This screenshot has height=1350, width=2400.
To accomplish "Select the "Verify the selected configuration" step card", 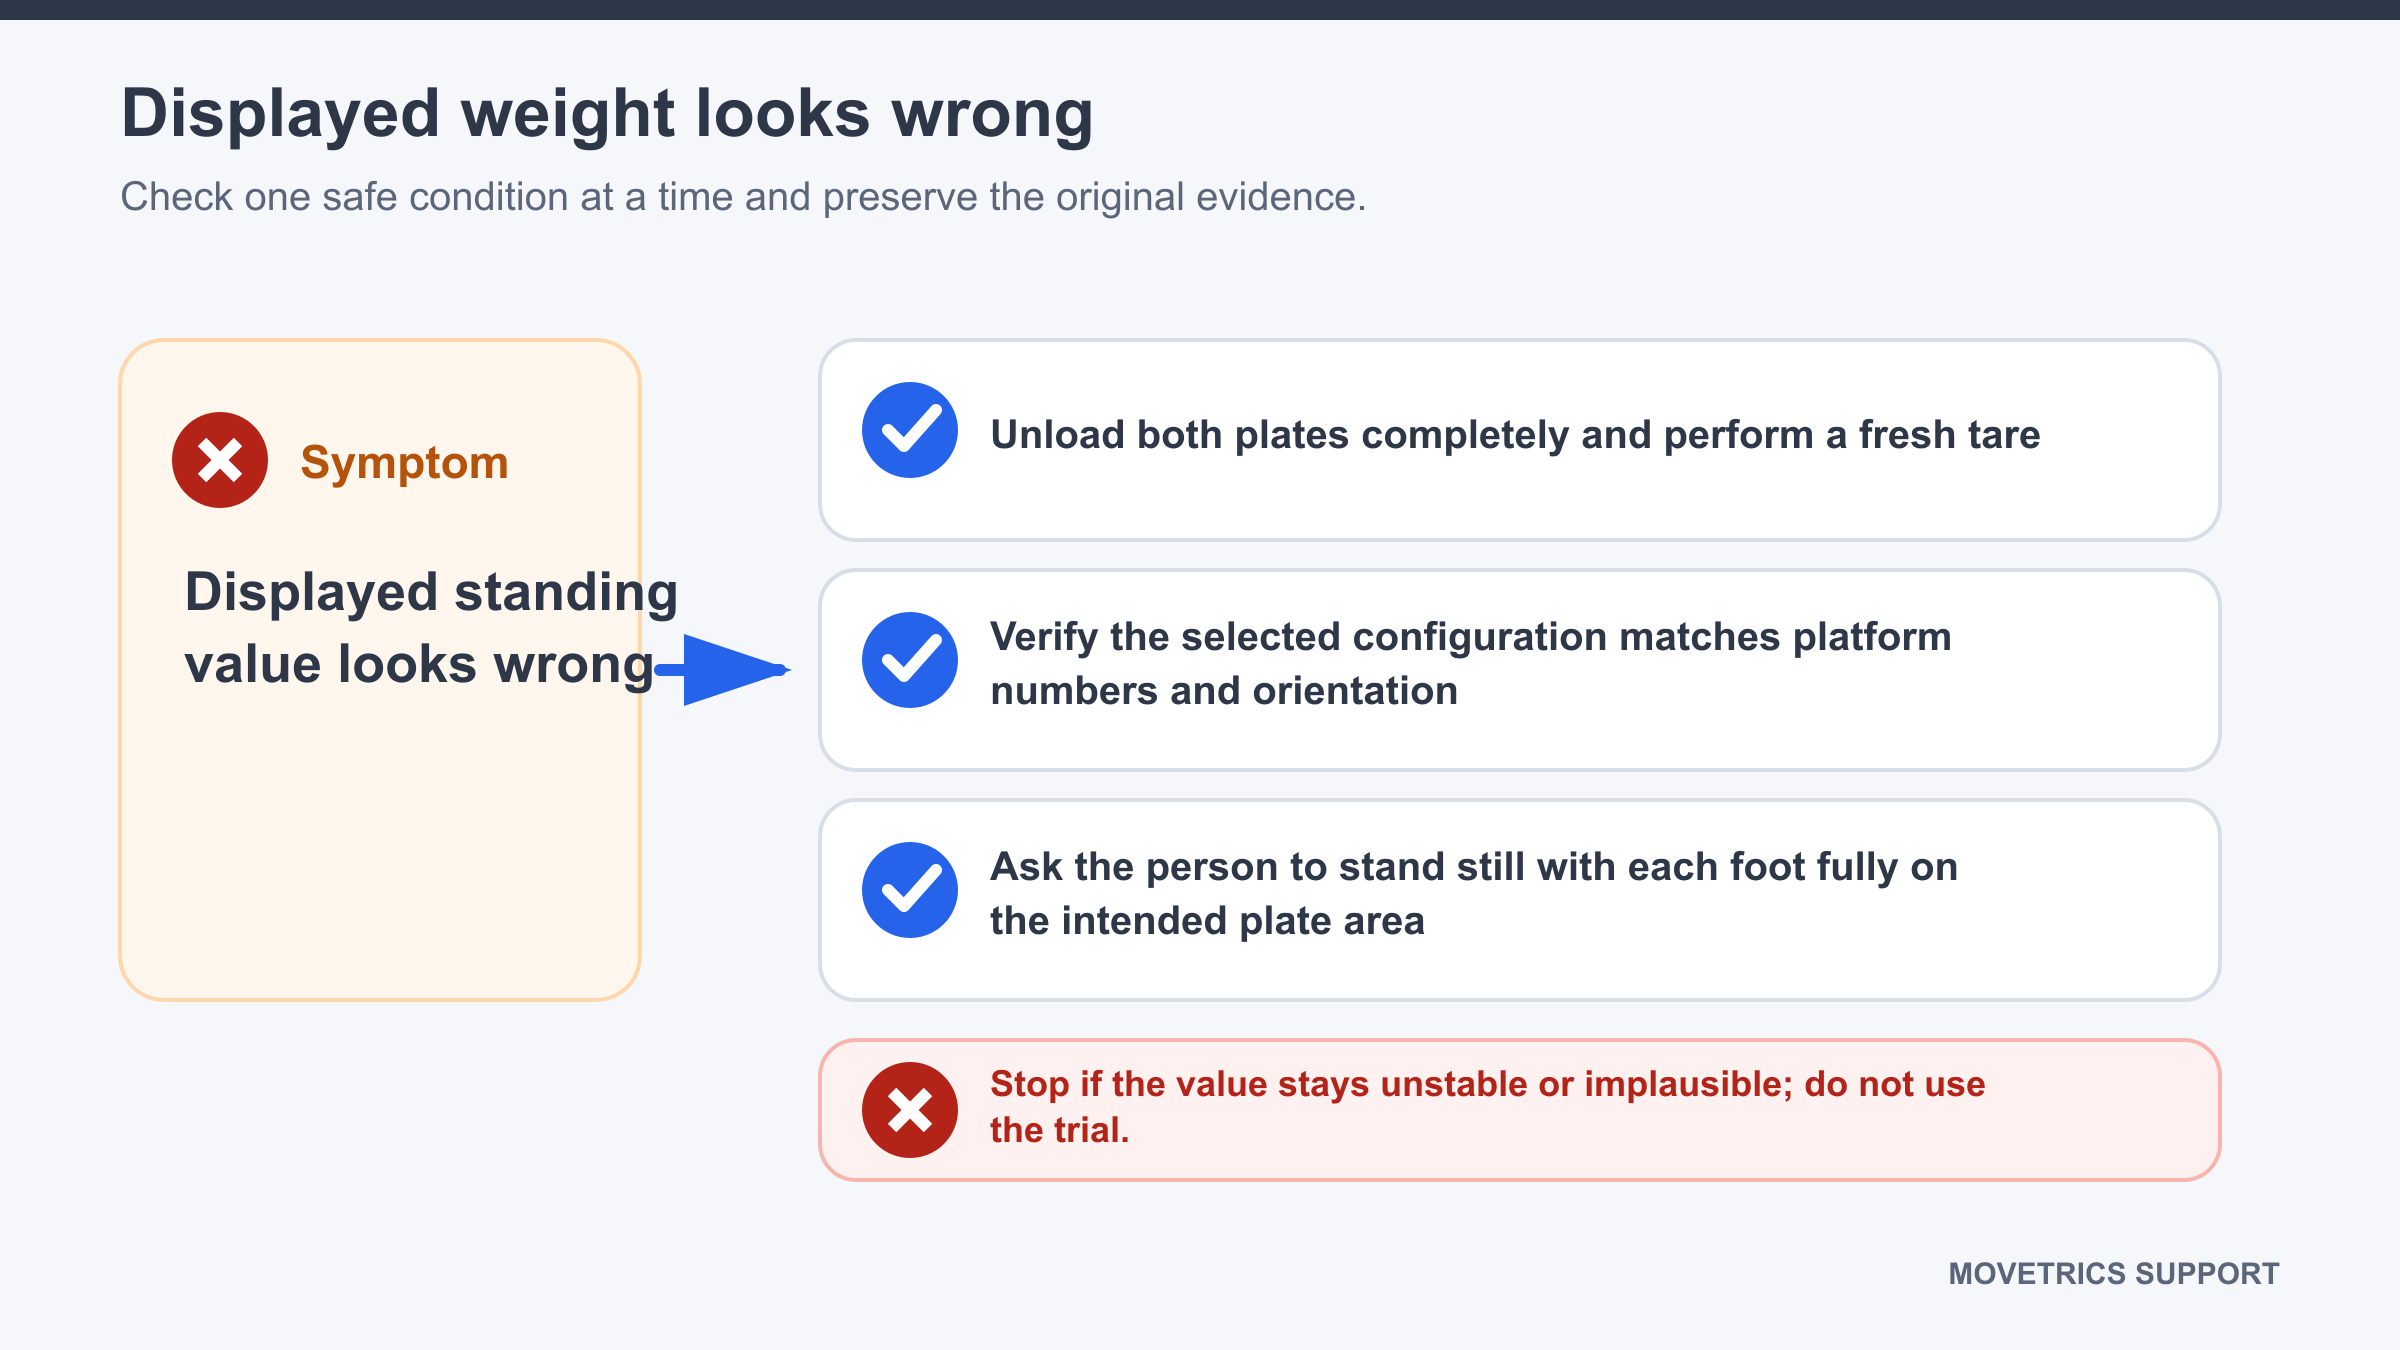I will [1520, 670].
